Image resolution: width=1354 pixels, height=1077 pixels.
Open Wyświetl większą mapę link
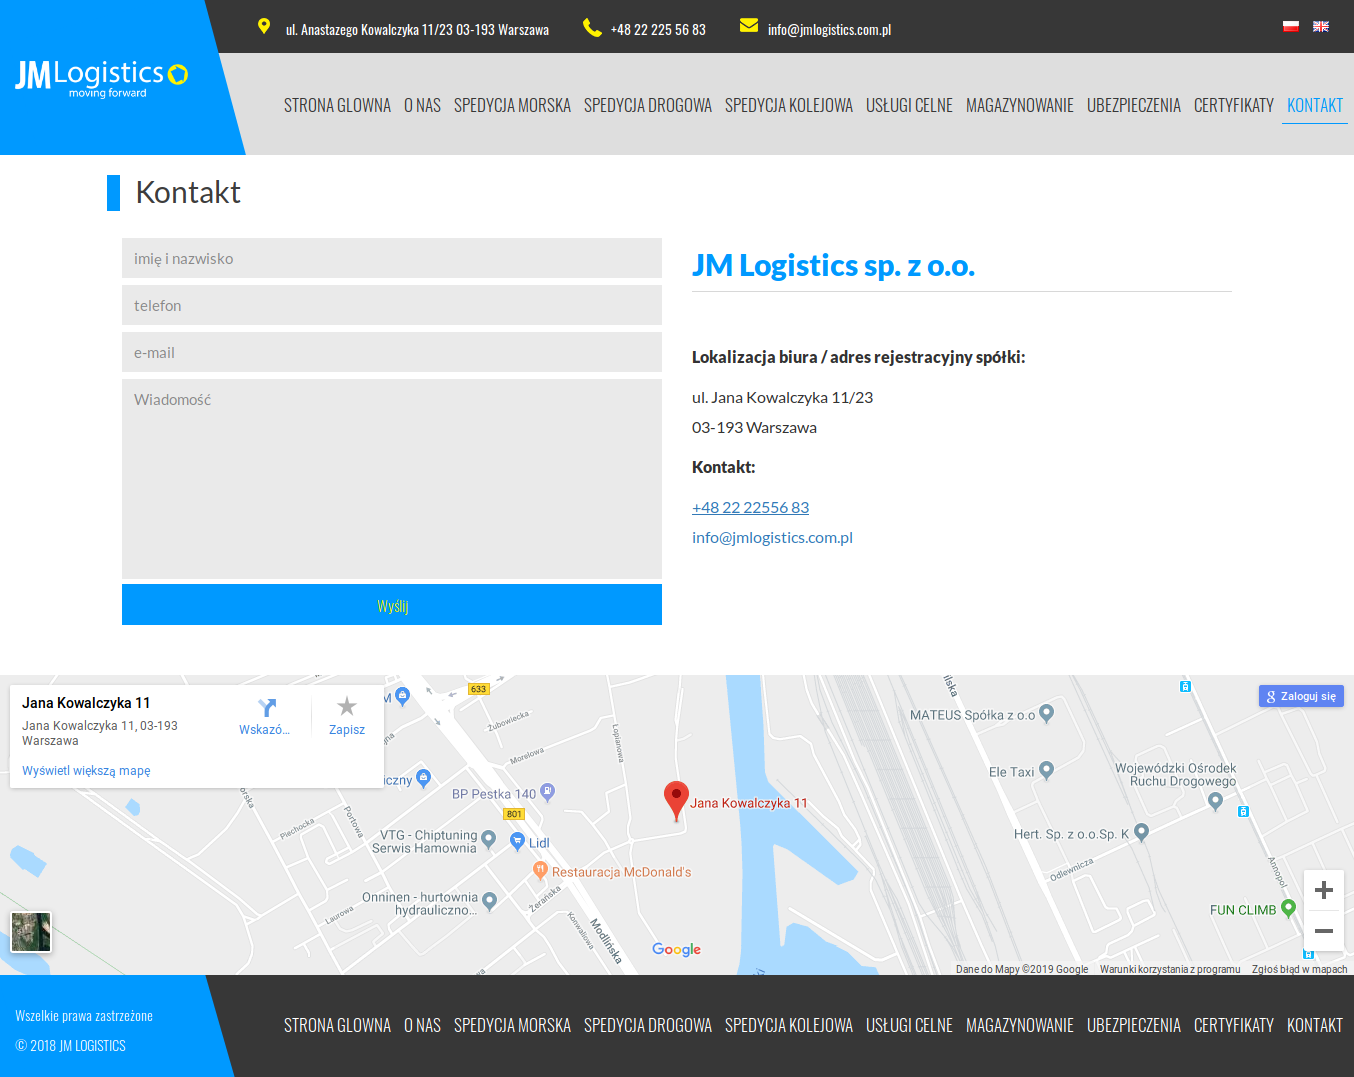click(86, 771)
